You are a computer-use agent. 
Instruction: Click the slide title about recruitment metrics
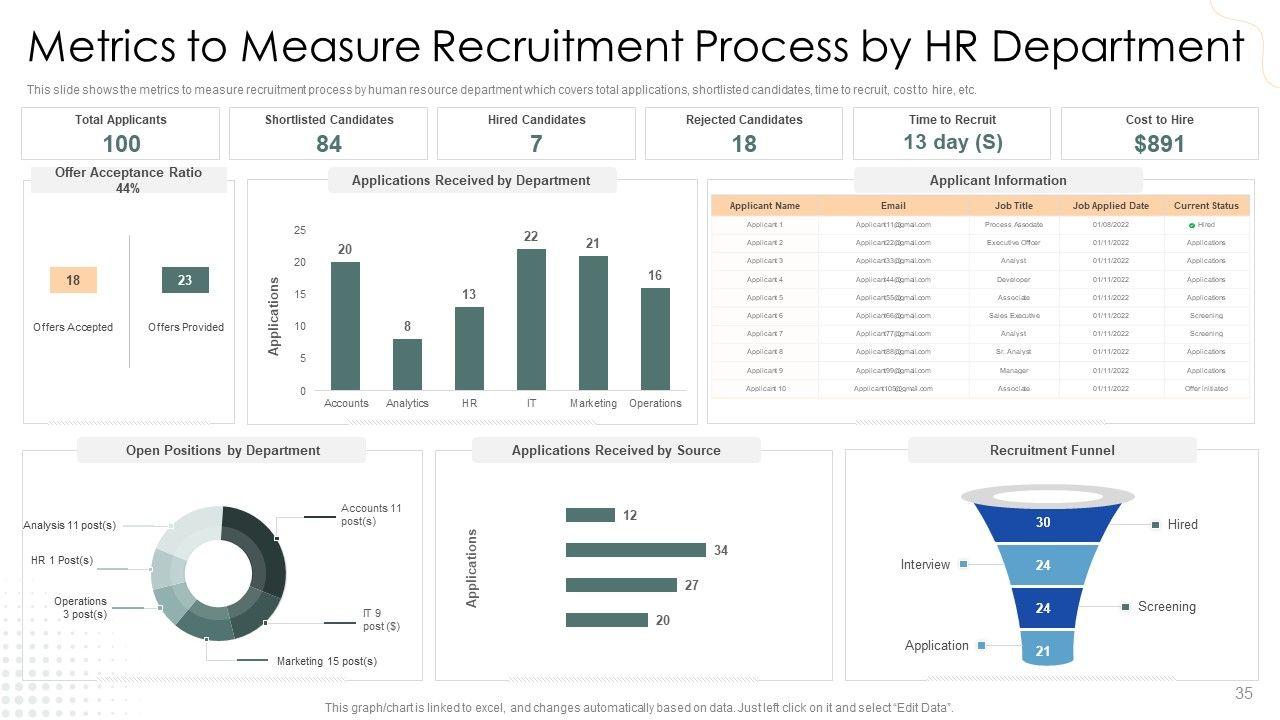[x=636, y=46]
